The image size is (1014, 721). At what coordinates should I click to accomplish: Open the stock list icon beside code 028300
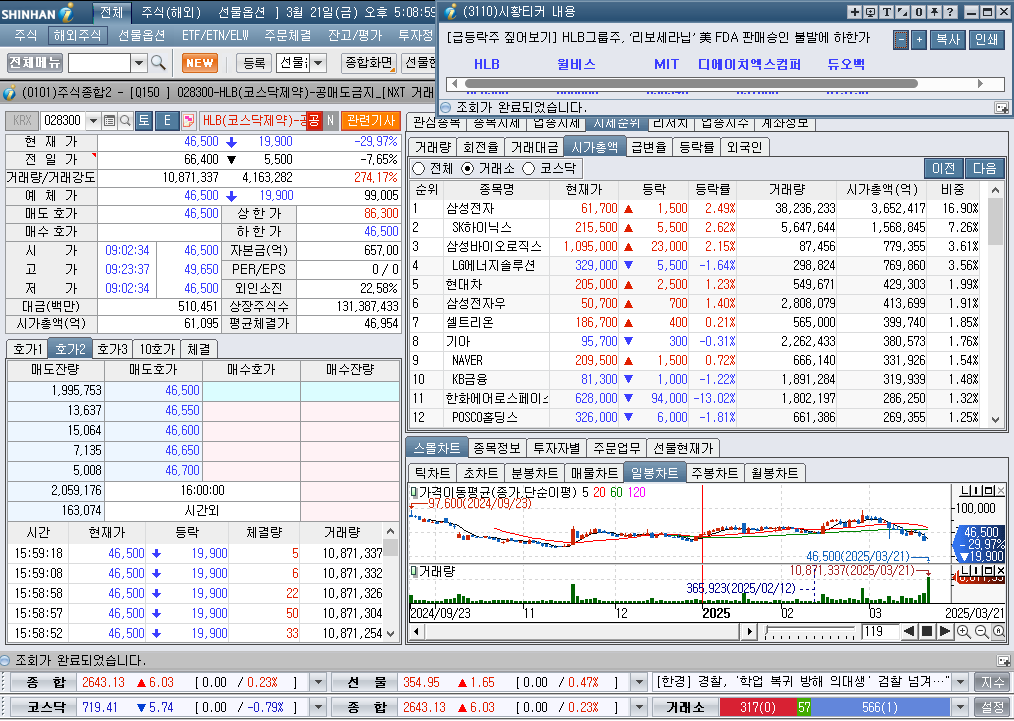click(109, 120)
